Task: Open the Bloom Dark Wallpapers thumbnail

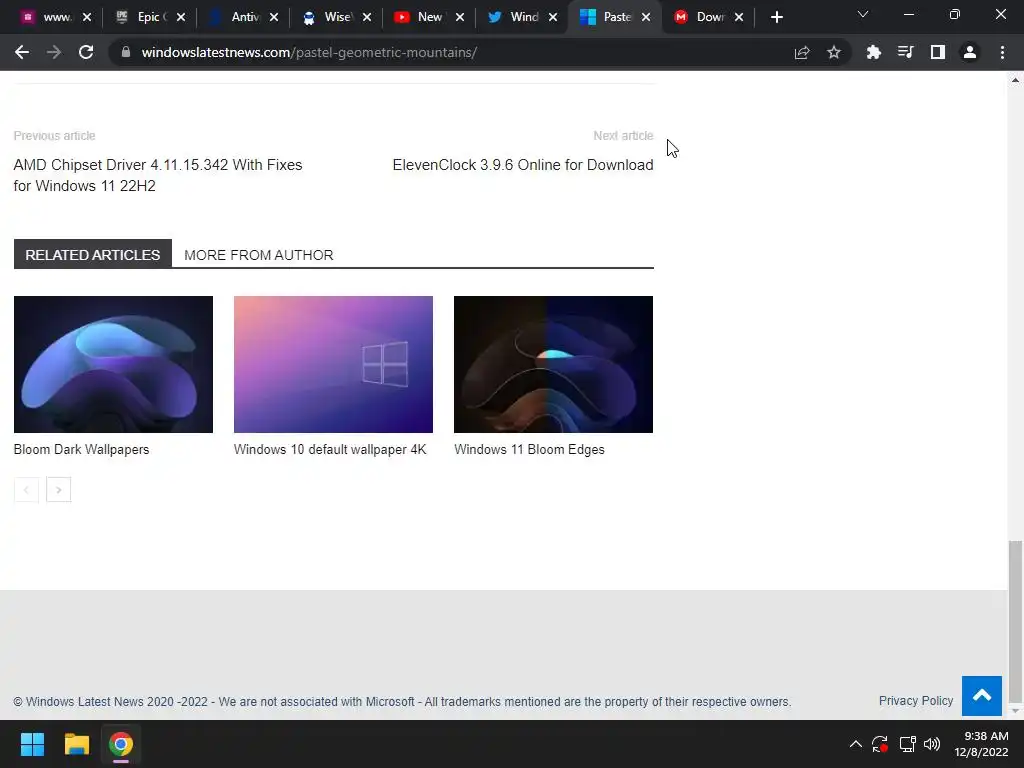Action: (x=113, y=364)
